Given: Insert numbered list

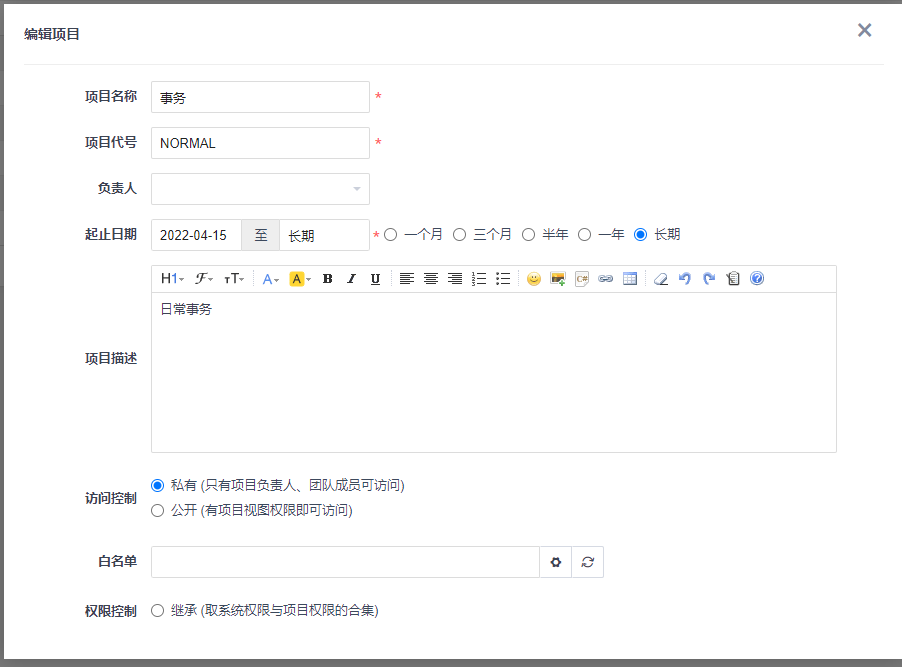Looking at the screenshot, I should (x=479, y=279).
